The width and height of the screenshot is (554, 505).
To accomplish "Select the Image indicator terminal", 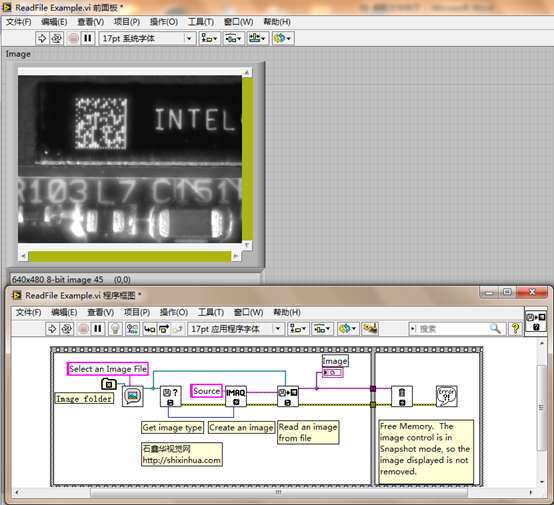I will coord(333,372).
